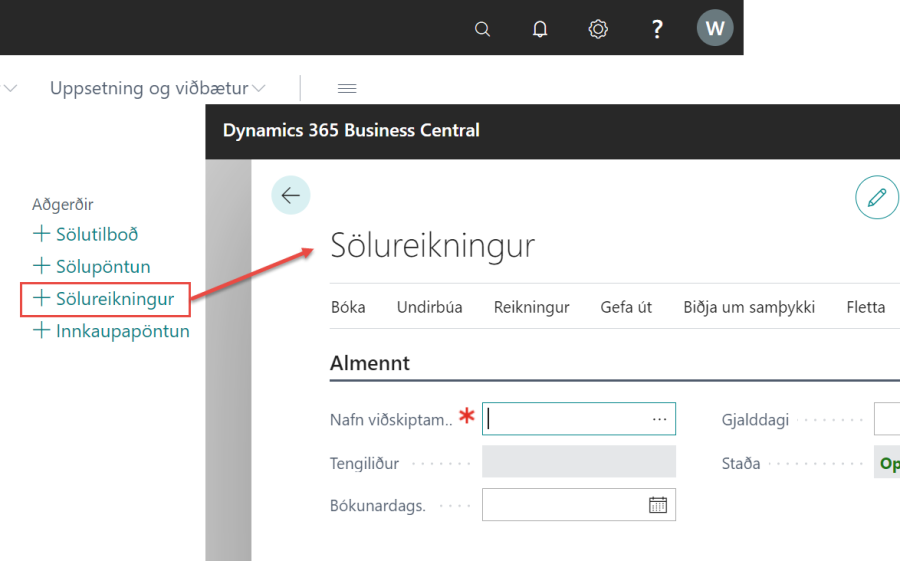This screenshot has width=900, height=561.
Task: Open the Undirbúa menu
Action: click(x=429, y=307)
